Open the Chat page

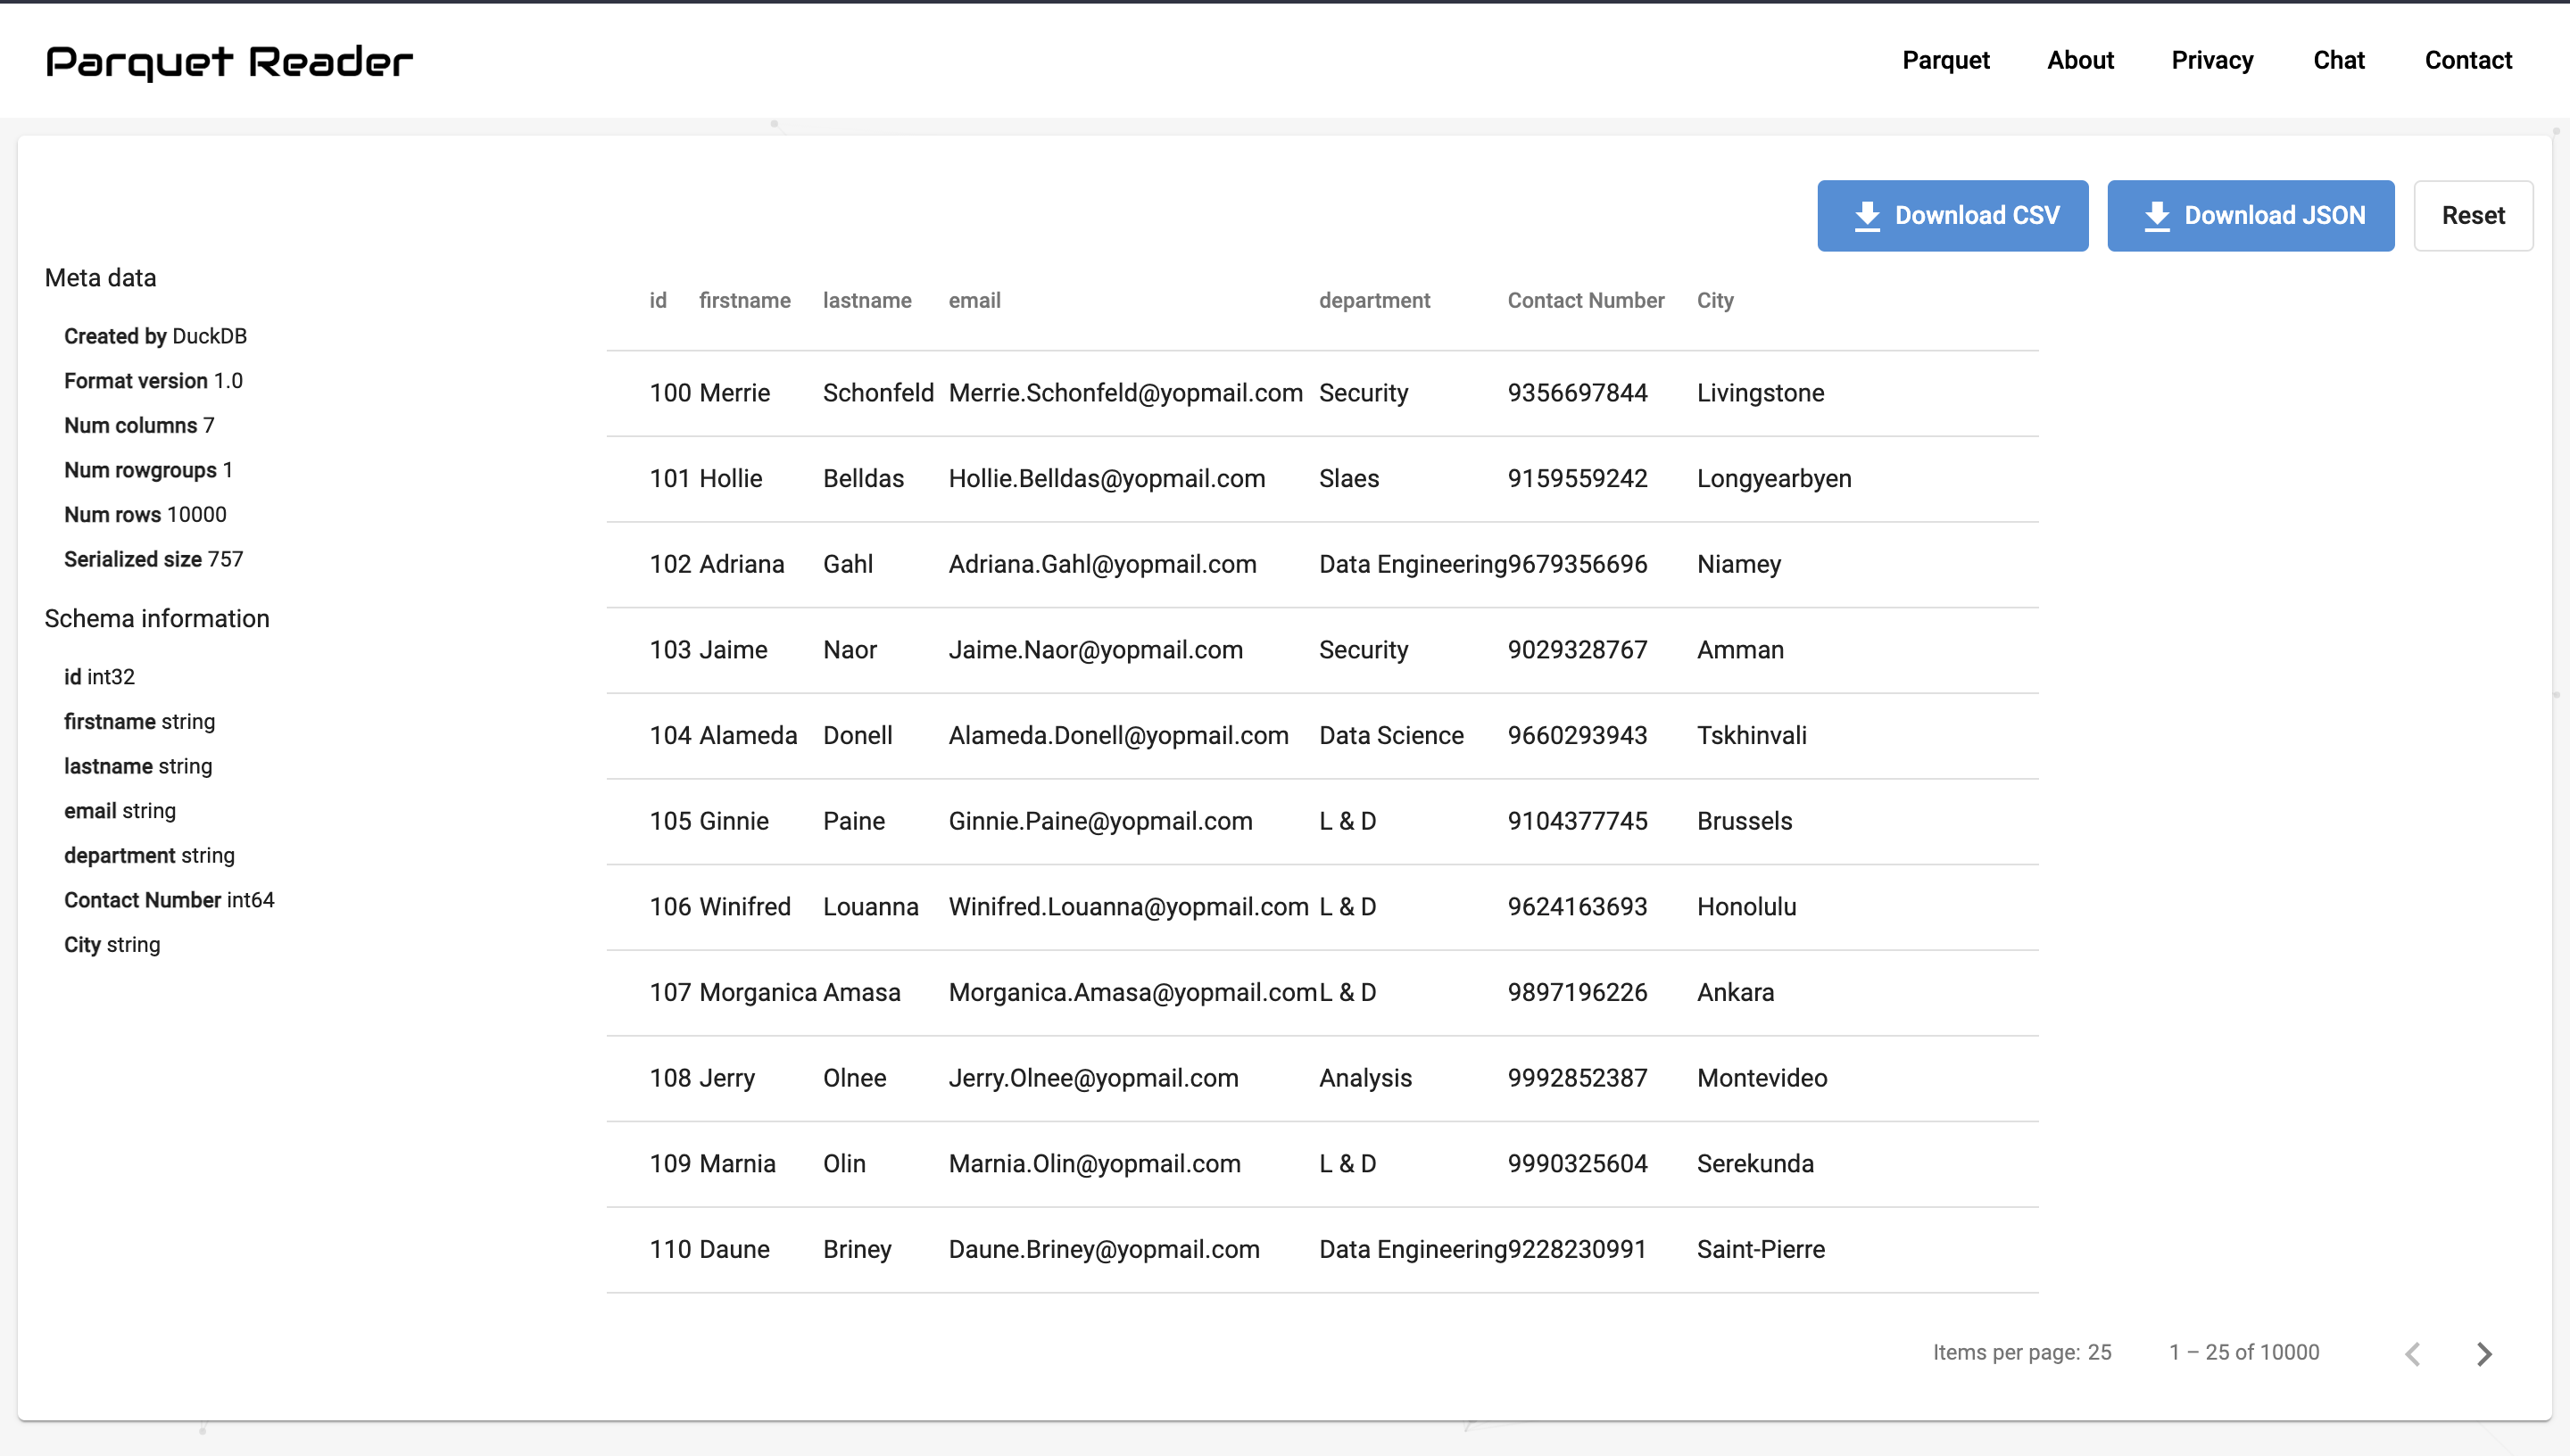pyautogui.click(x=2339, y=60)
